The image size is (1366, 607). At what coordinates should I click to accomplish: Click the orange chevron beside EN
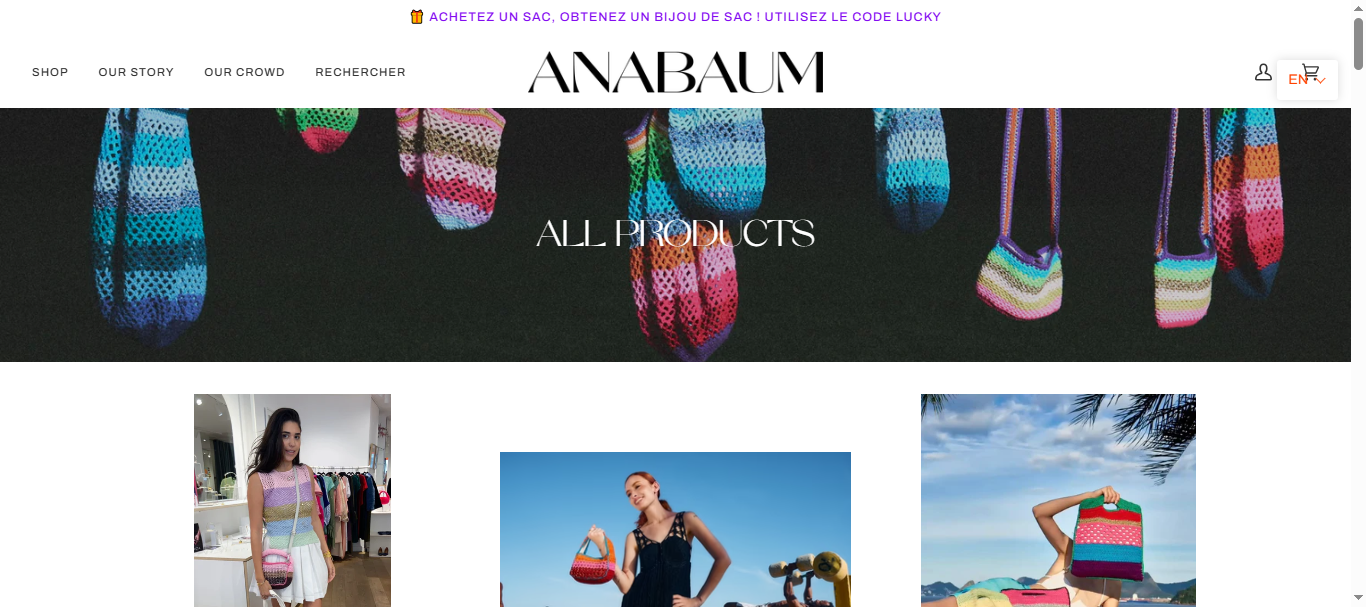pos(1321,81)
